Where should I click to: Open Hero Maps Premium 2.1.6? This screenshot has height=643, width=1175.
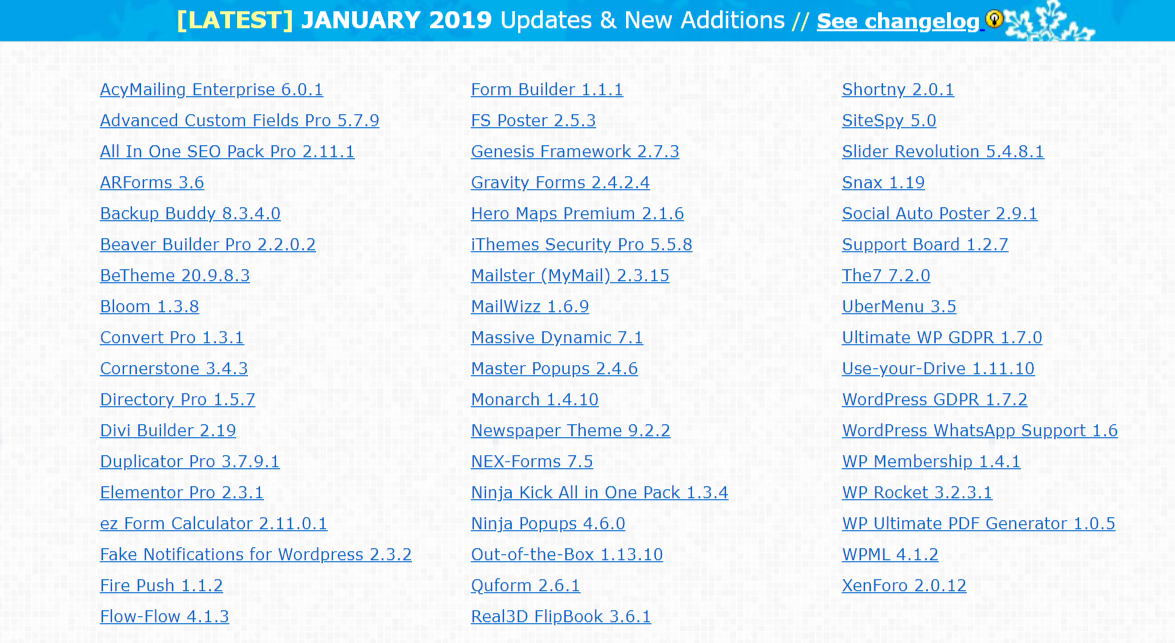point(577,213)
